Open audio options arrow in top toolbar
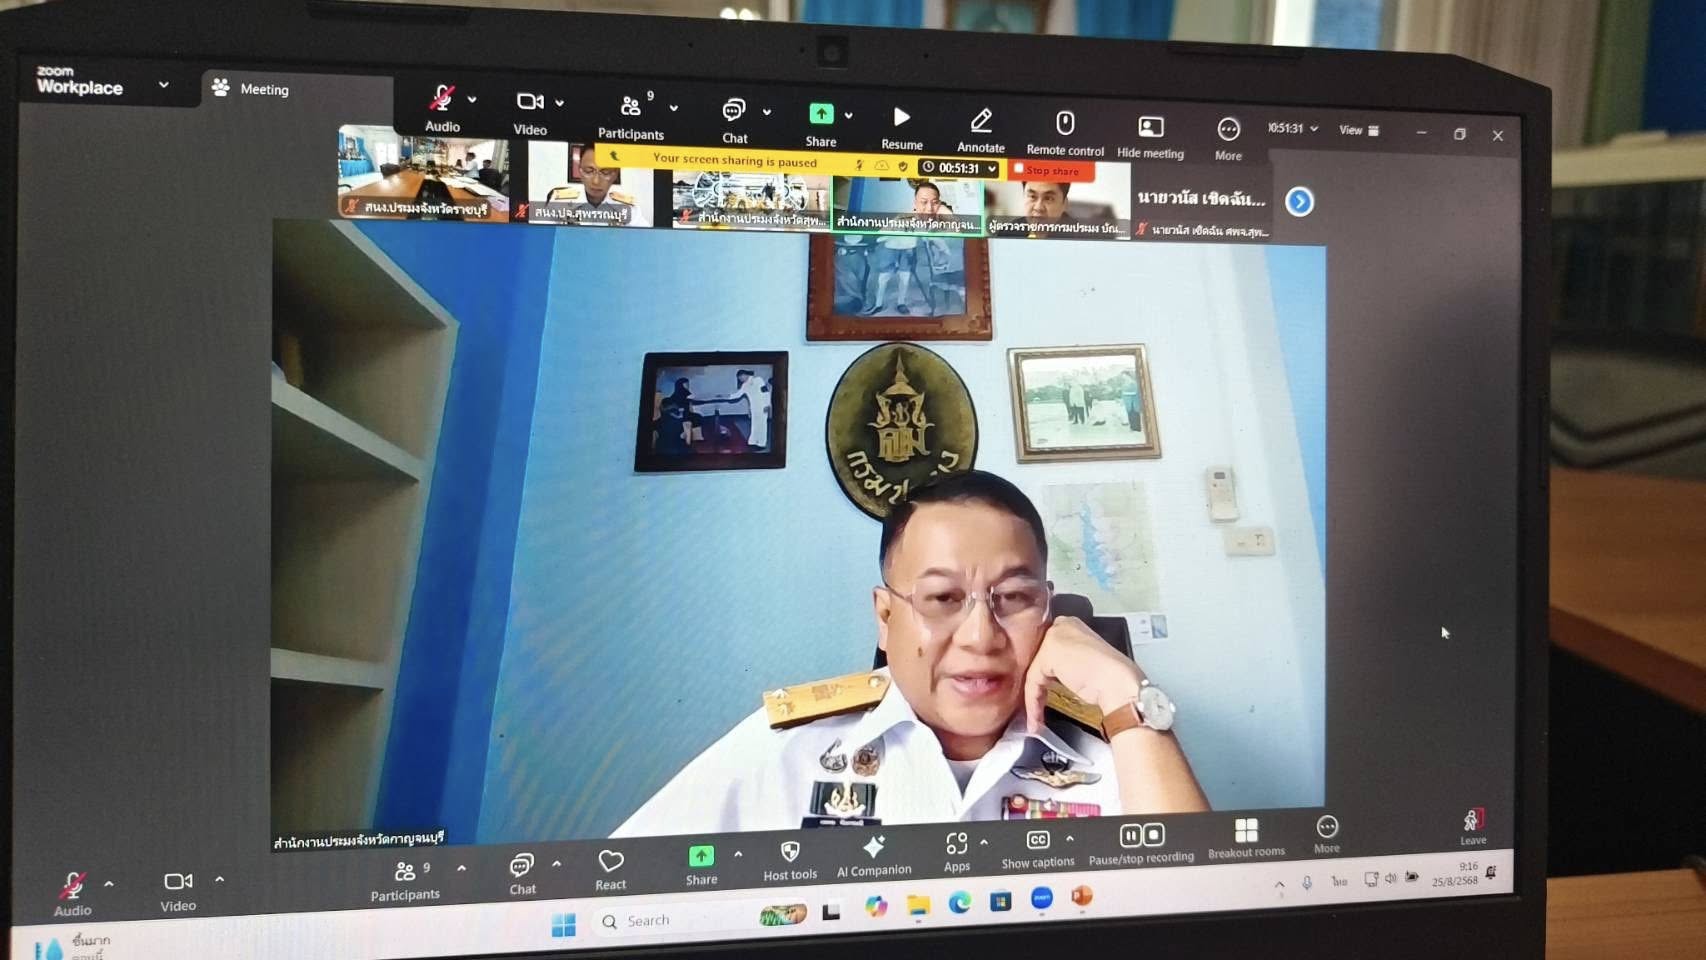This screenshot has width=1706, height=960. tap(472, 99)
